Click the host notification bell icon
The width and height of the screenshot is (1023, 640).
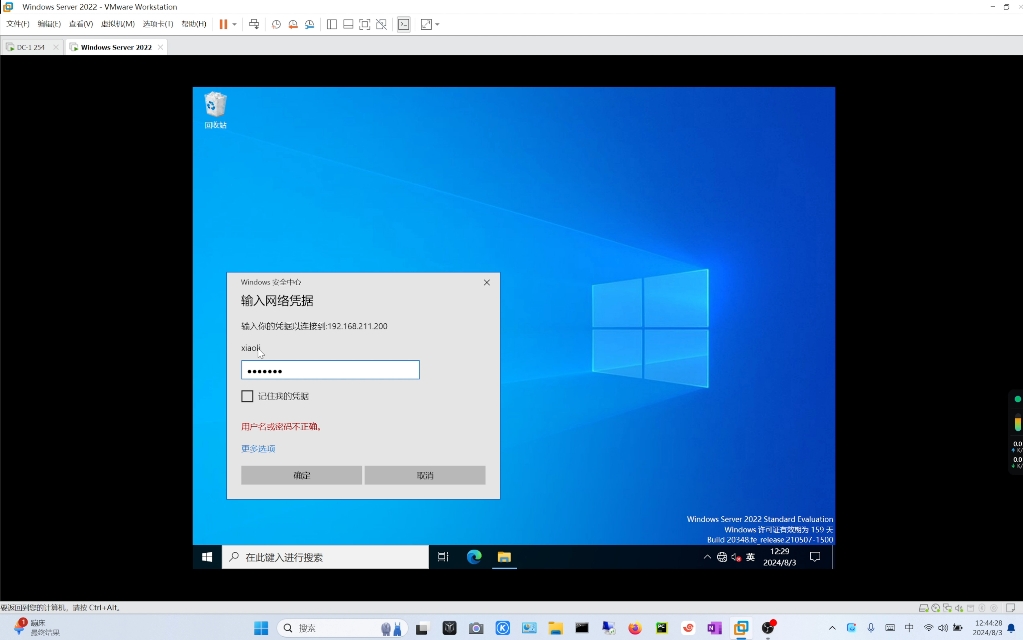(1011, 628)
